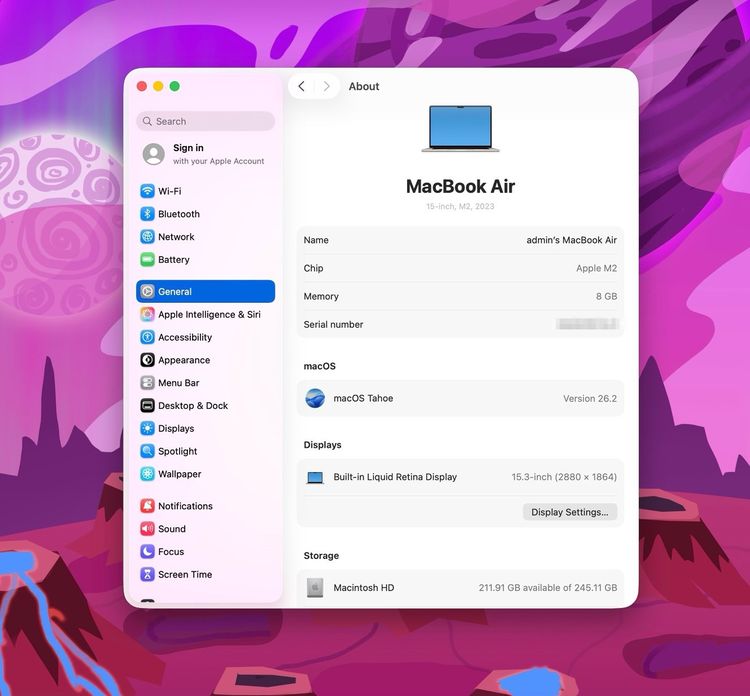This screenshot has width=750, height=696.
Task: Click the Displays section heading
Action: 322,445
